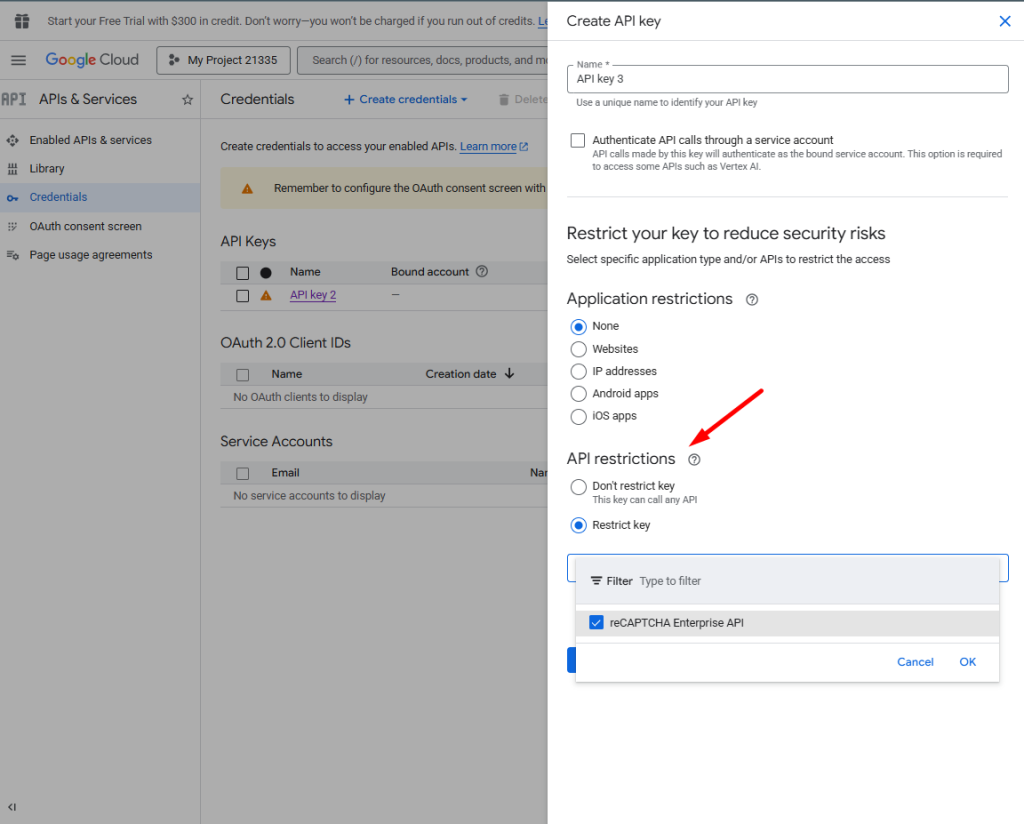The width and height of the screenshot is (1024, 824).
Task: Click Cancel in the API selection popup
Action: (915, 662)
